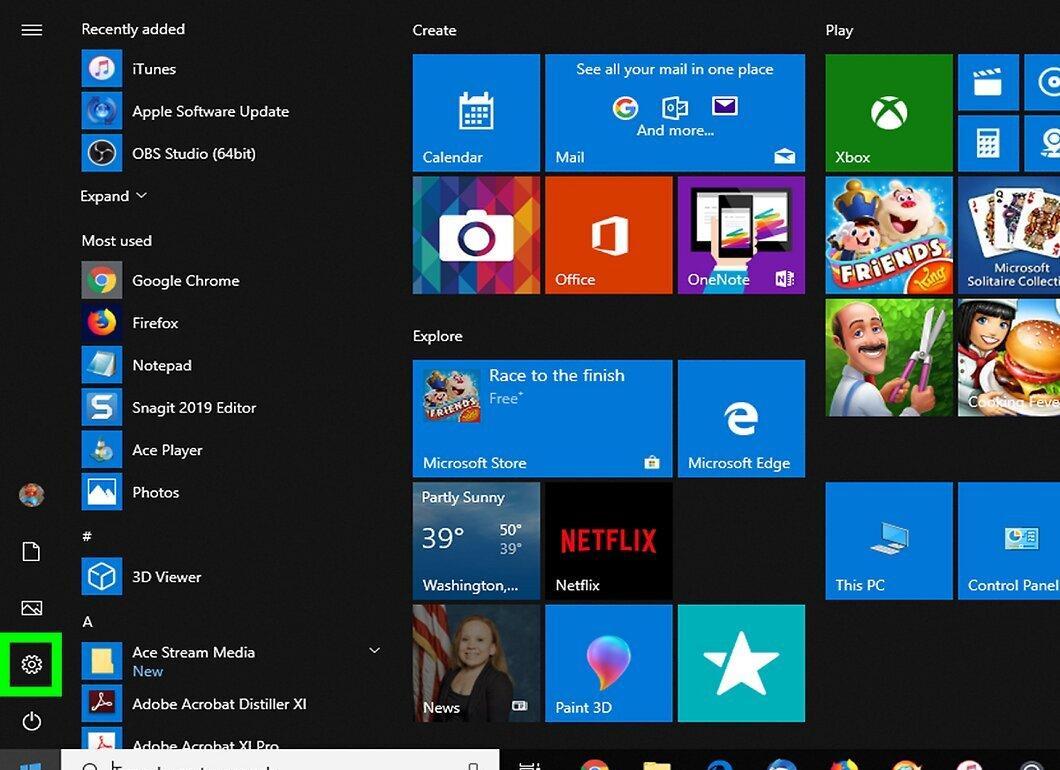
Task: Click the user account avatar
Action: (31, 495)
